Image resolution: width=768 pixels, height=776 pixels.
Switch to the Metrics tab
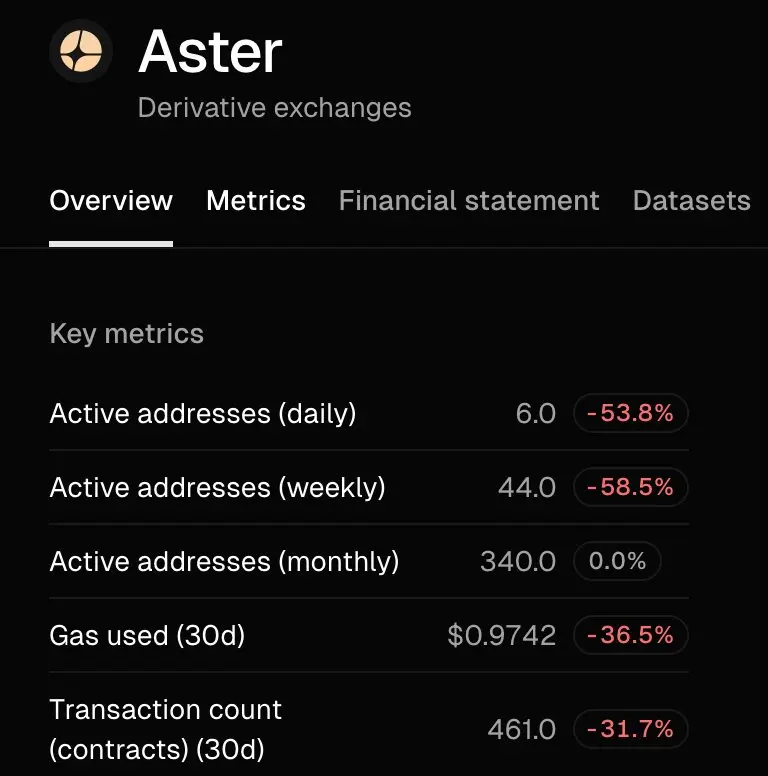[256, 201]
